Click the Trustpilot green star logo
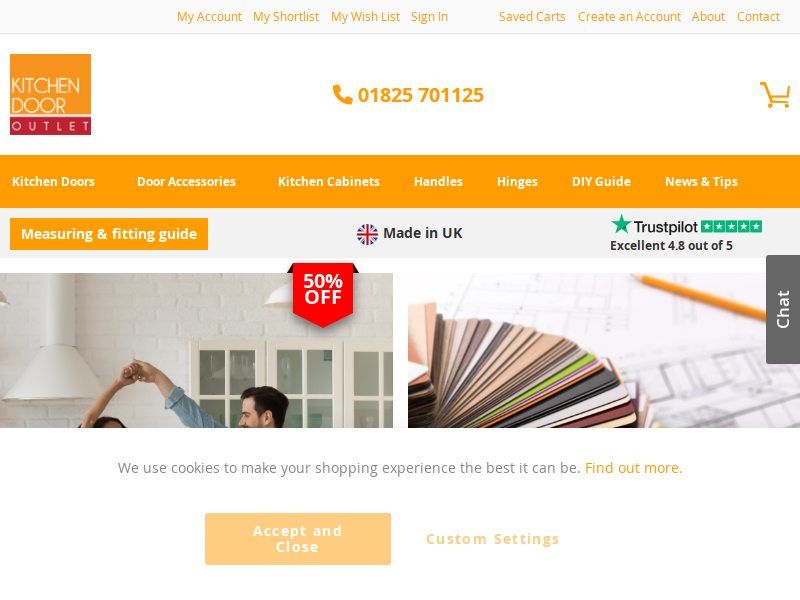800x600 pixels. tap(621, 224)
